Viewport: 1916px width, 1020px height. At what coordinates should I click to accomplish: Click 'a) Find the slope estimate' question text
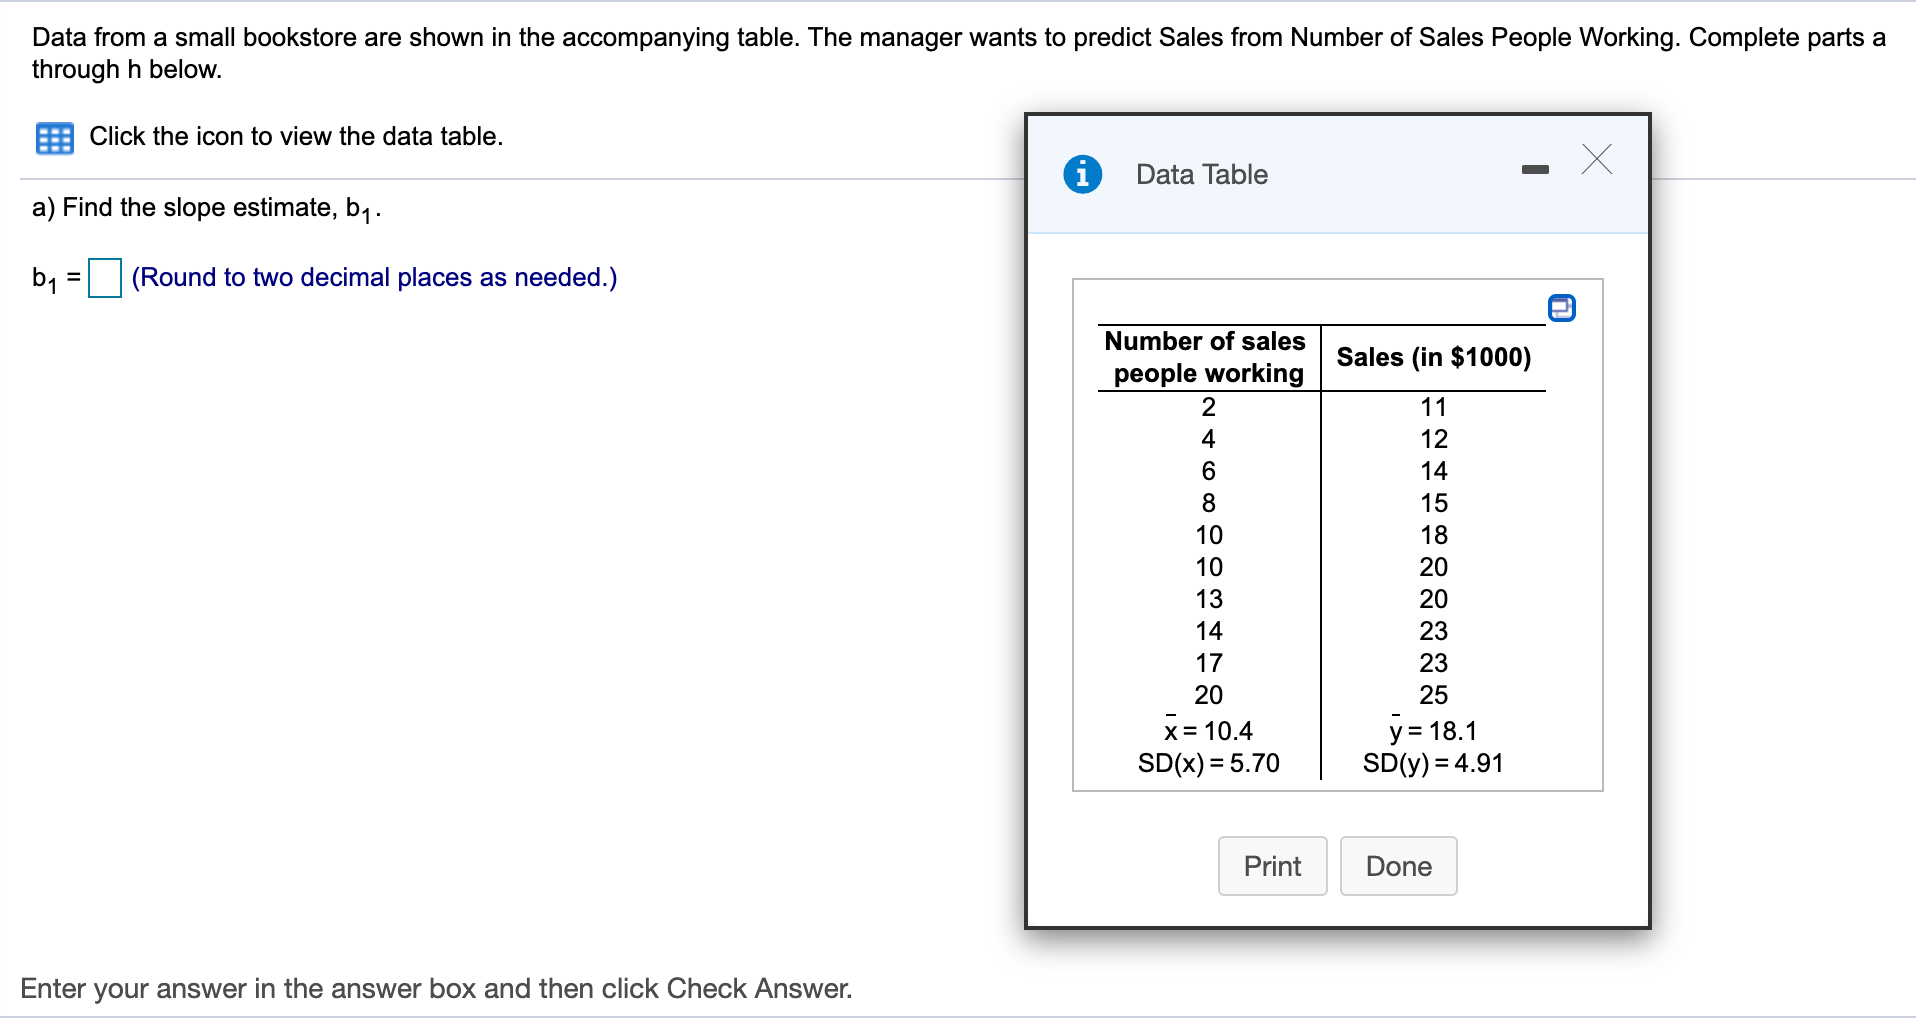coord(207,209)
